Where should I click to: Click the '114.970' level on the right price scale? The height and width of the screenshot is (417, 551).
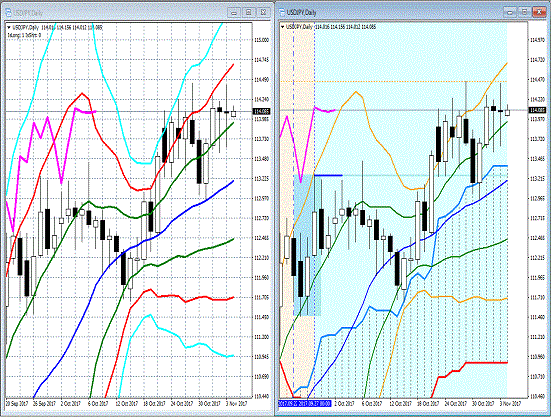(x=537, y=40)
